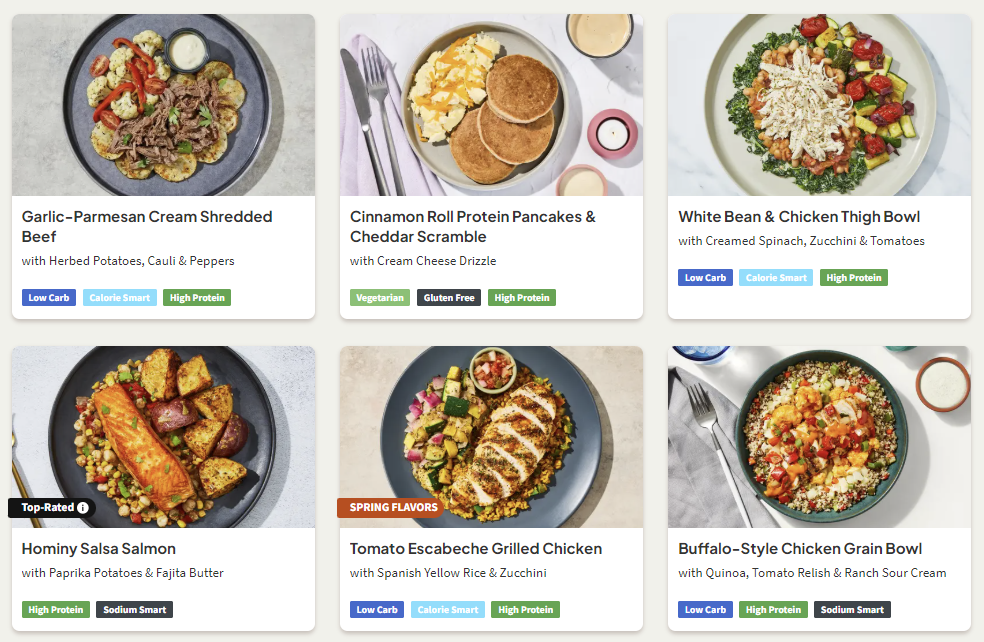Click Sodium Smart tag on Hominy Salsa Salmon
The width and height of the screenshot is (984, 642).
click(135, 610)
